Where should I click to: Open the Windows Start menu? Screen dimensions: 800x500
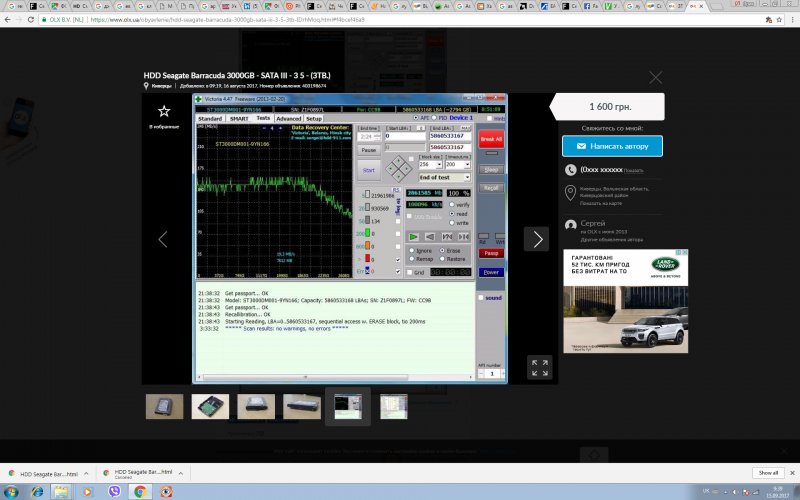10,492
